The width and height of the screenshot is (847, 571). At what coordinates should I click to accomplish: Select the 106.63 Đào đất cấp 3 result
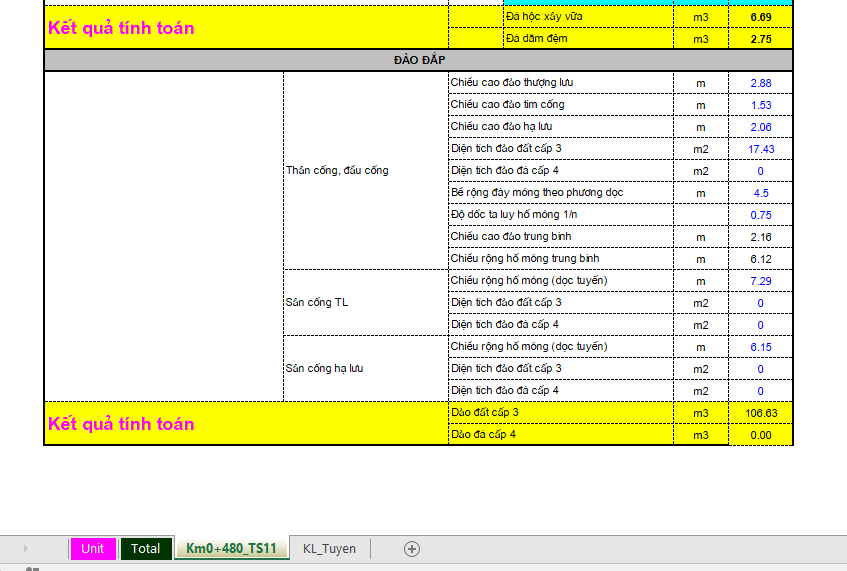pos(760,413)
